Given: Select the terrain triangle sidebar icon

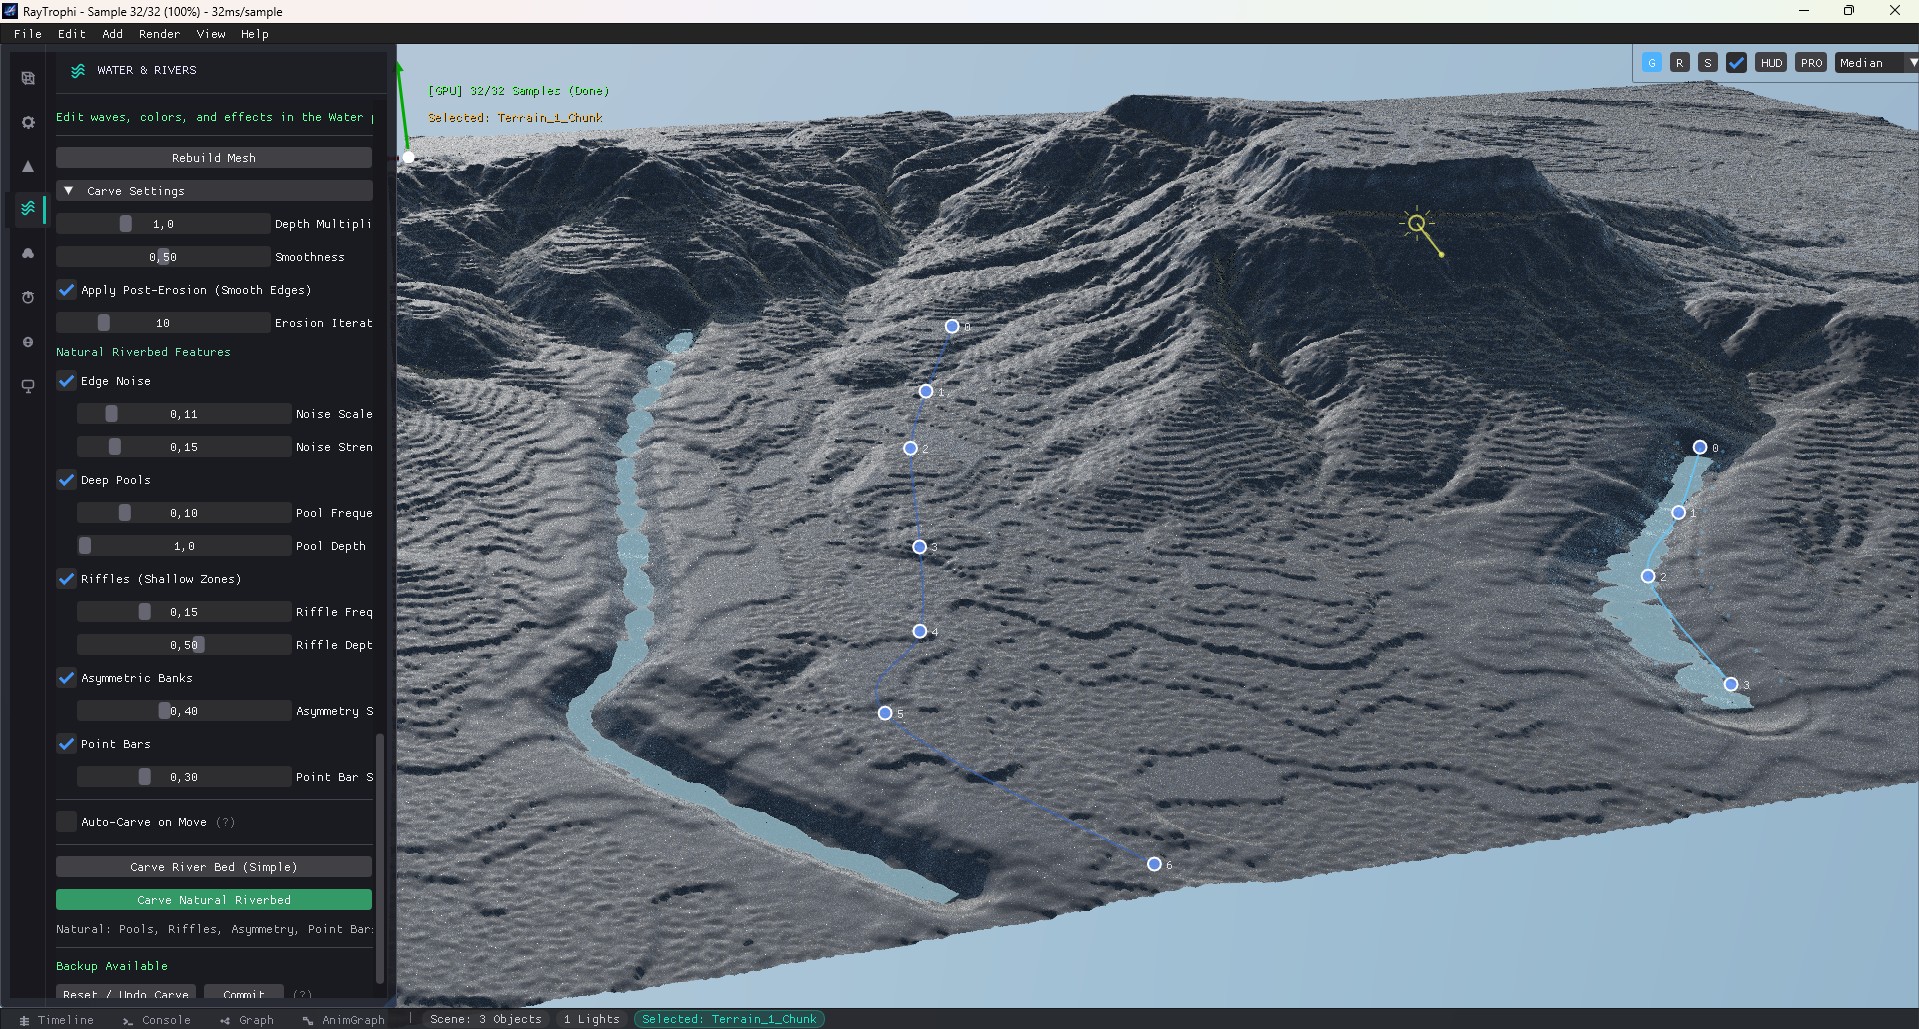Looking at the screenshot, I should (x=28, y=166).
